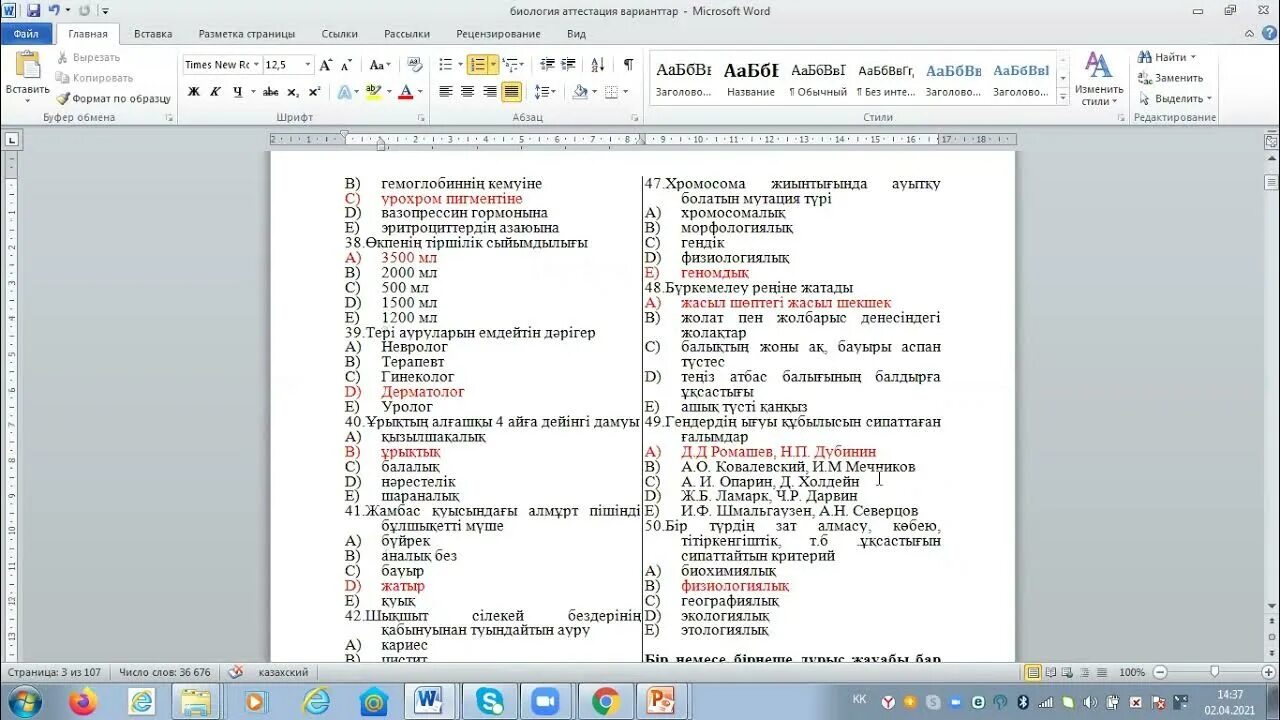Toggle Underline (Ч) formatting
Image resolution: width=1280 pixels, height=720 pixels.
click(237, 92)
